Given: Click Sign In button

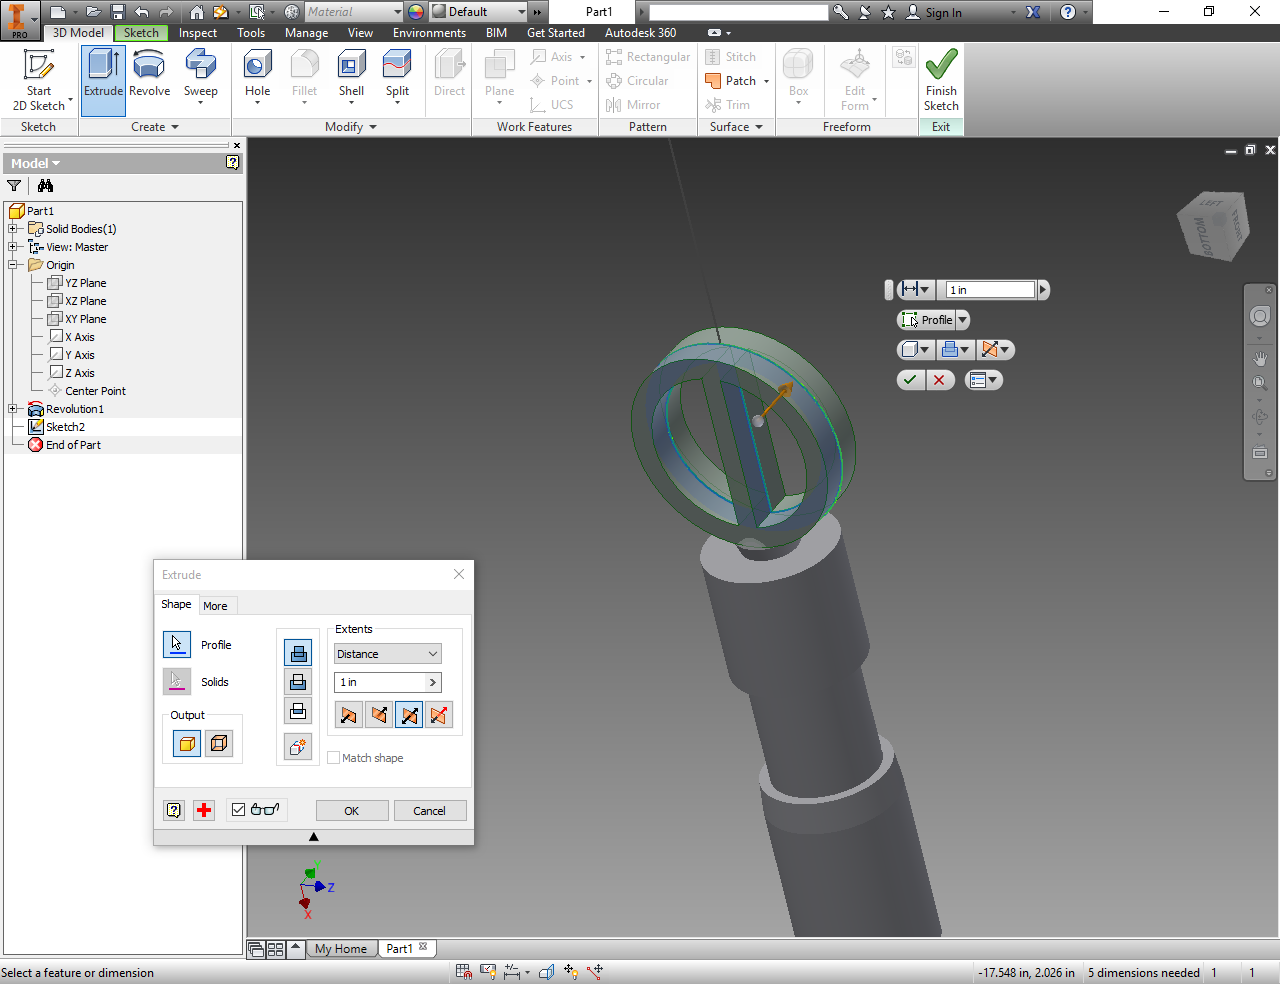Looking at the screenshot, I should coord(934,12).
